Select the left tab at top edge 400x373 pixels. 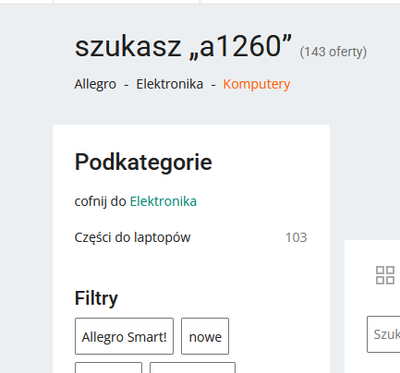tap(27, 2)
